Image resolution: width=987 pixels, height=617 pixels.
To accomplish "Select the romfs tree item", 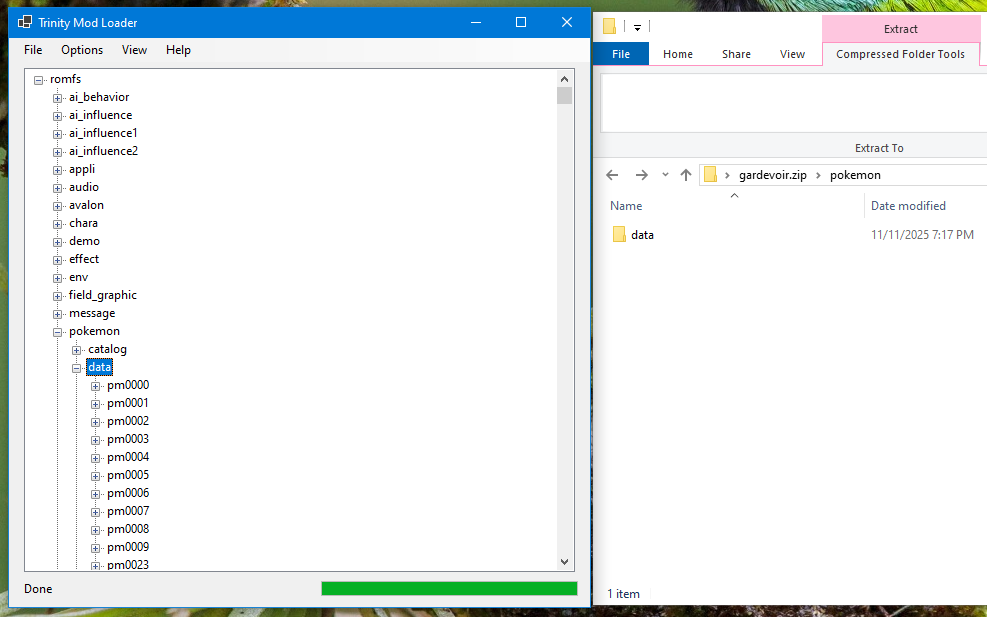I will (x=65, y=79).
